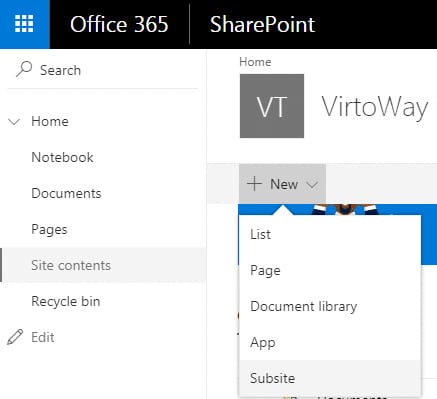Image resolution: width=437 pixels, height=399 pixels.
Task: Collapse the Home navigation chevron
Action: 14,122
